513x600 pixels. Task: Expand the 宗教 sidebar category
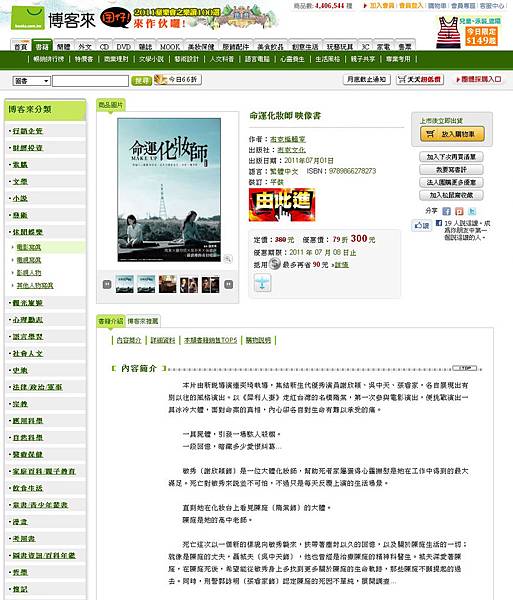(x=20, y=404)
